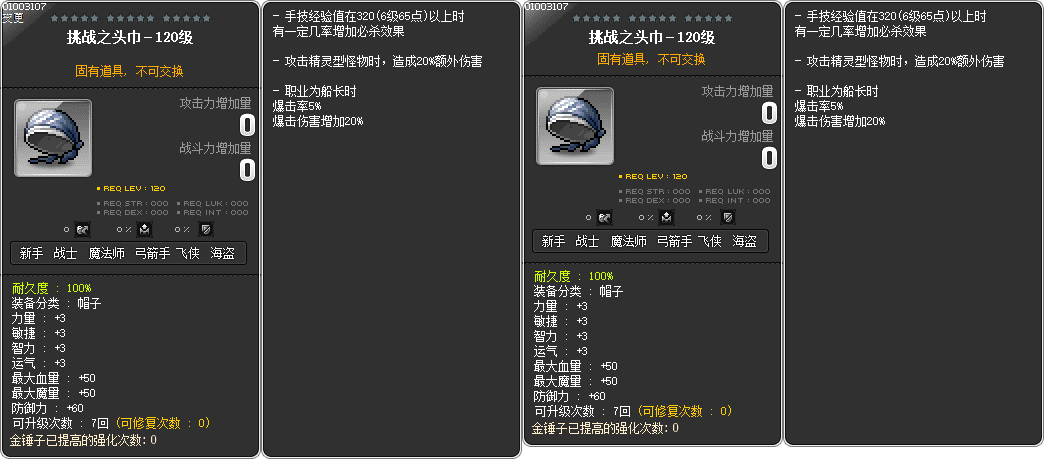Click the shield ignore-defense icon in right tooltip
Viewport: 1044px width, 459px height.
coord(729,217)
